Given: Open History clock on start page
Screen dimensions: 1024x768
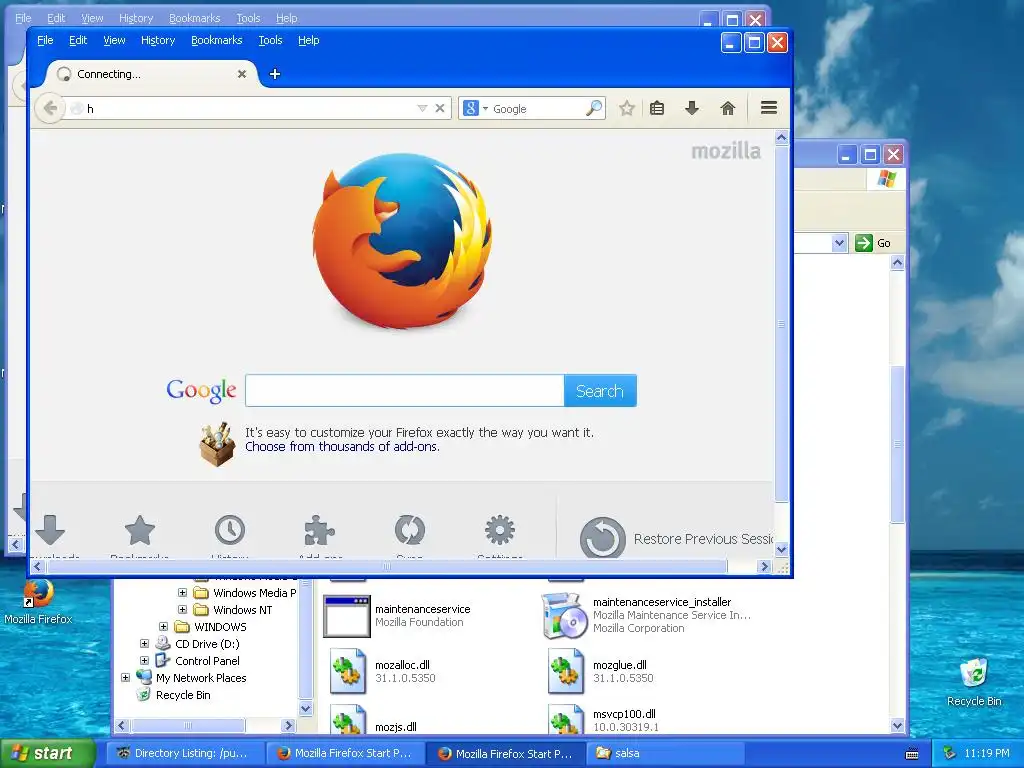Looking at the screenshot, I should point(230,530).
